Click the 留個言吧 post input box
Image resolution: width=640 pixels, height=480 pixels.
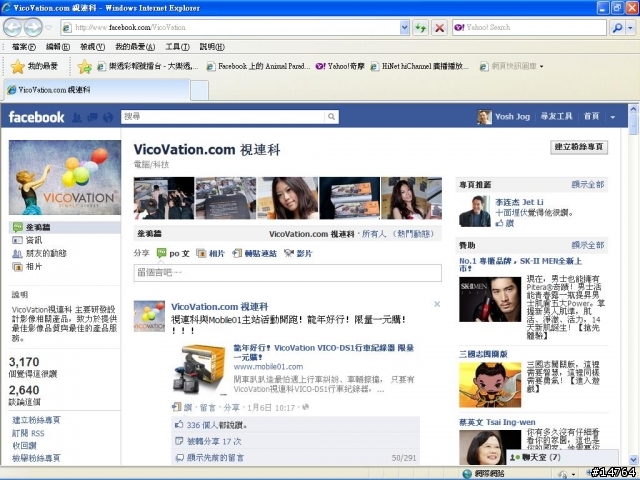(287, 273)
